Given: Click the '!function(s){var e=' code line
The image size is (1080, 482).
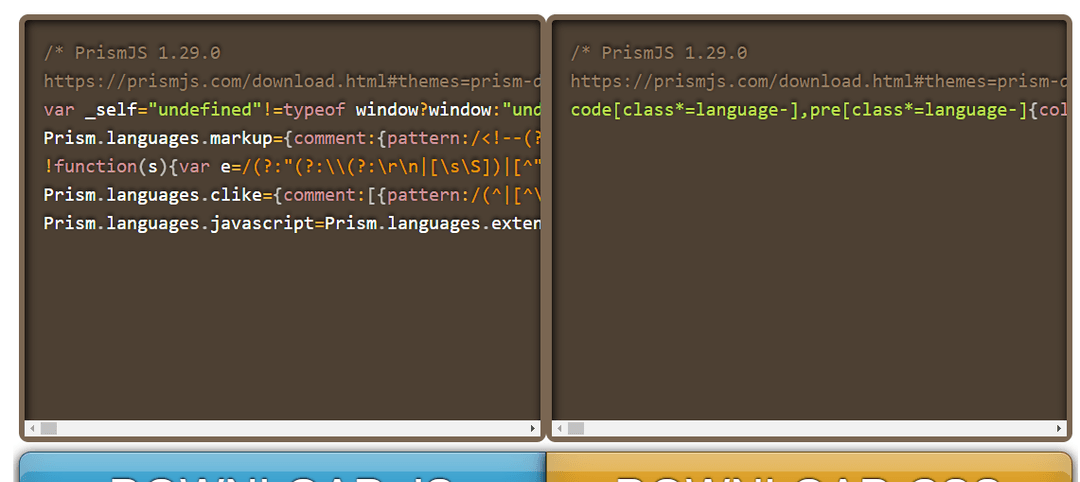Looking at the screenshot, I should (292, 167).
